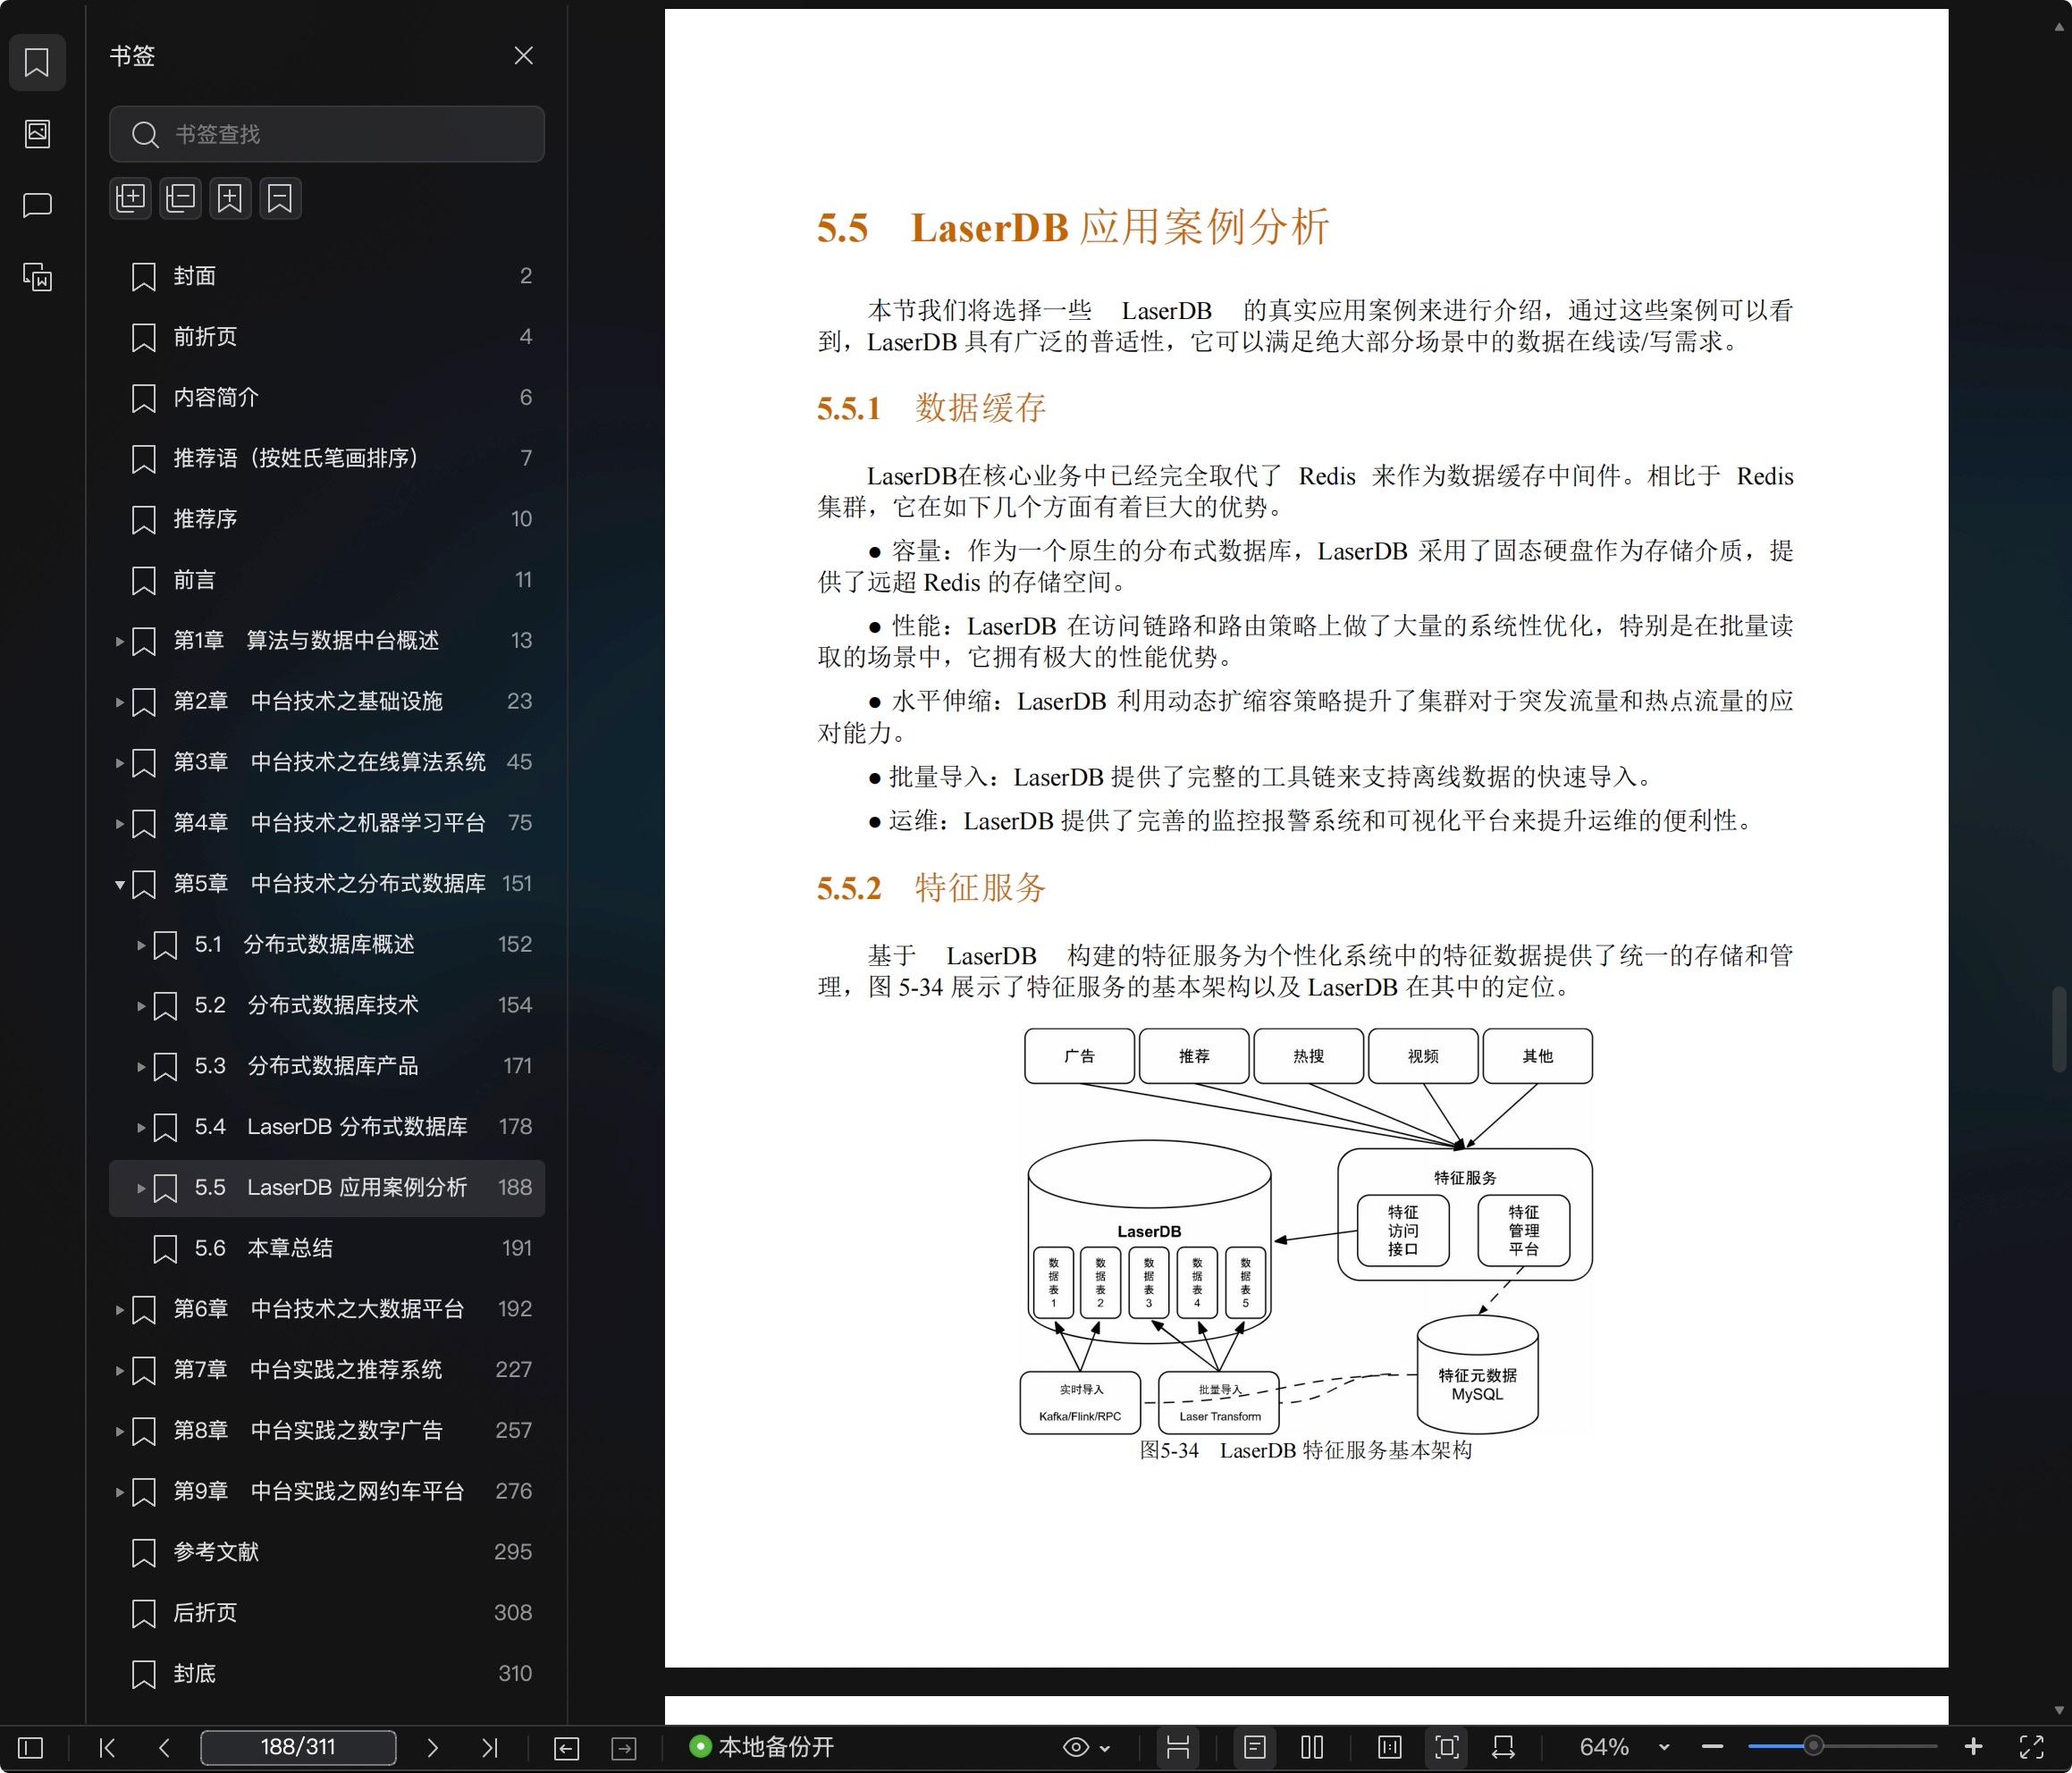
Task: Click the page number field 188/311
Action: (298, 1747)
